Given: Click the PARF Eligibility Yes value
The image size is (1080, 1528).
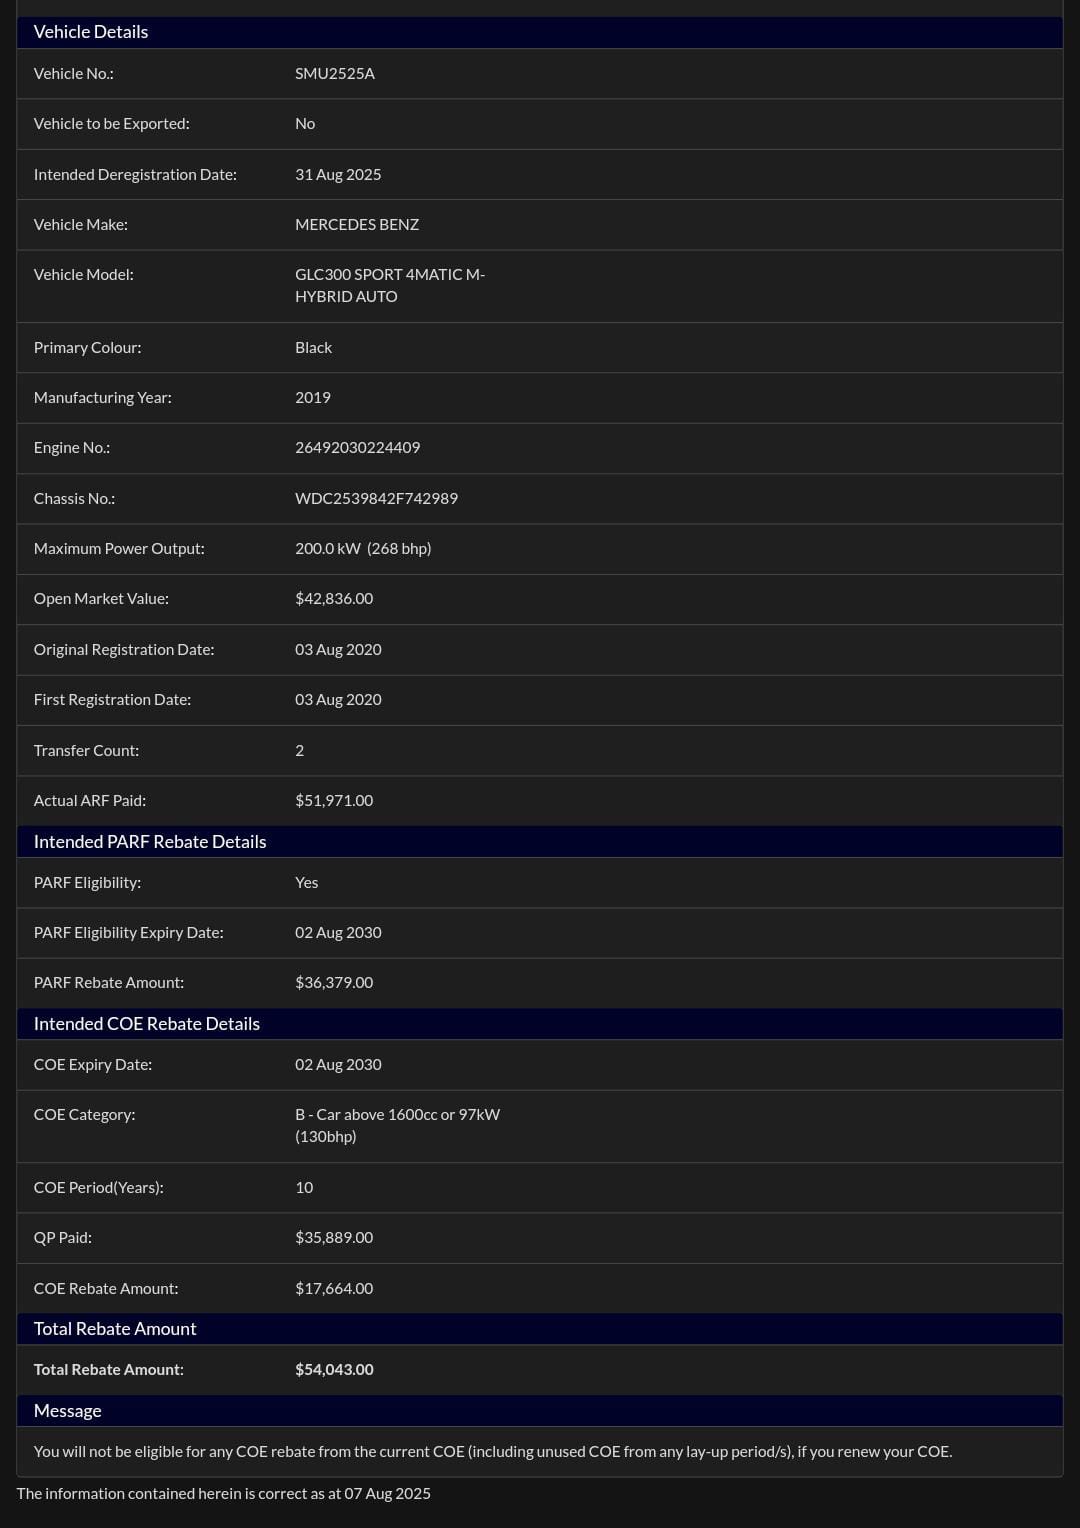Looking at the screenshot, I should 306,883.
